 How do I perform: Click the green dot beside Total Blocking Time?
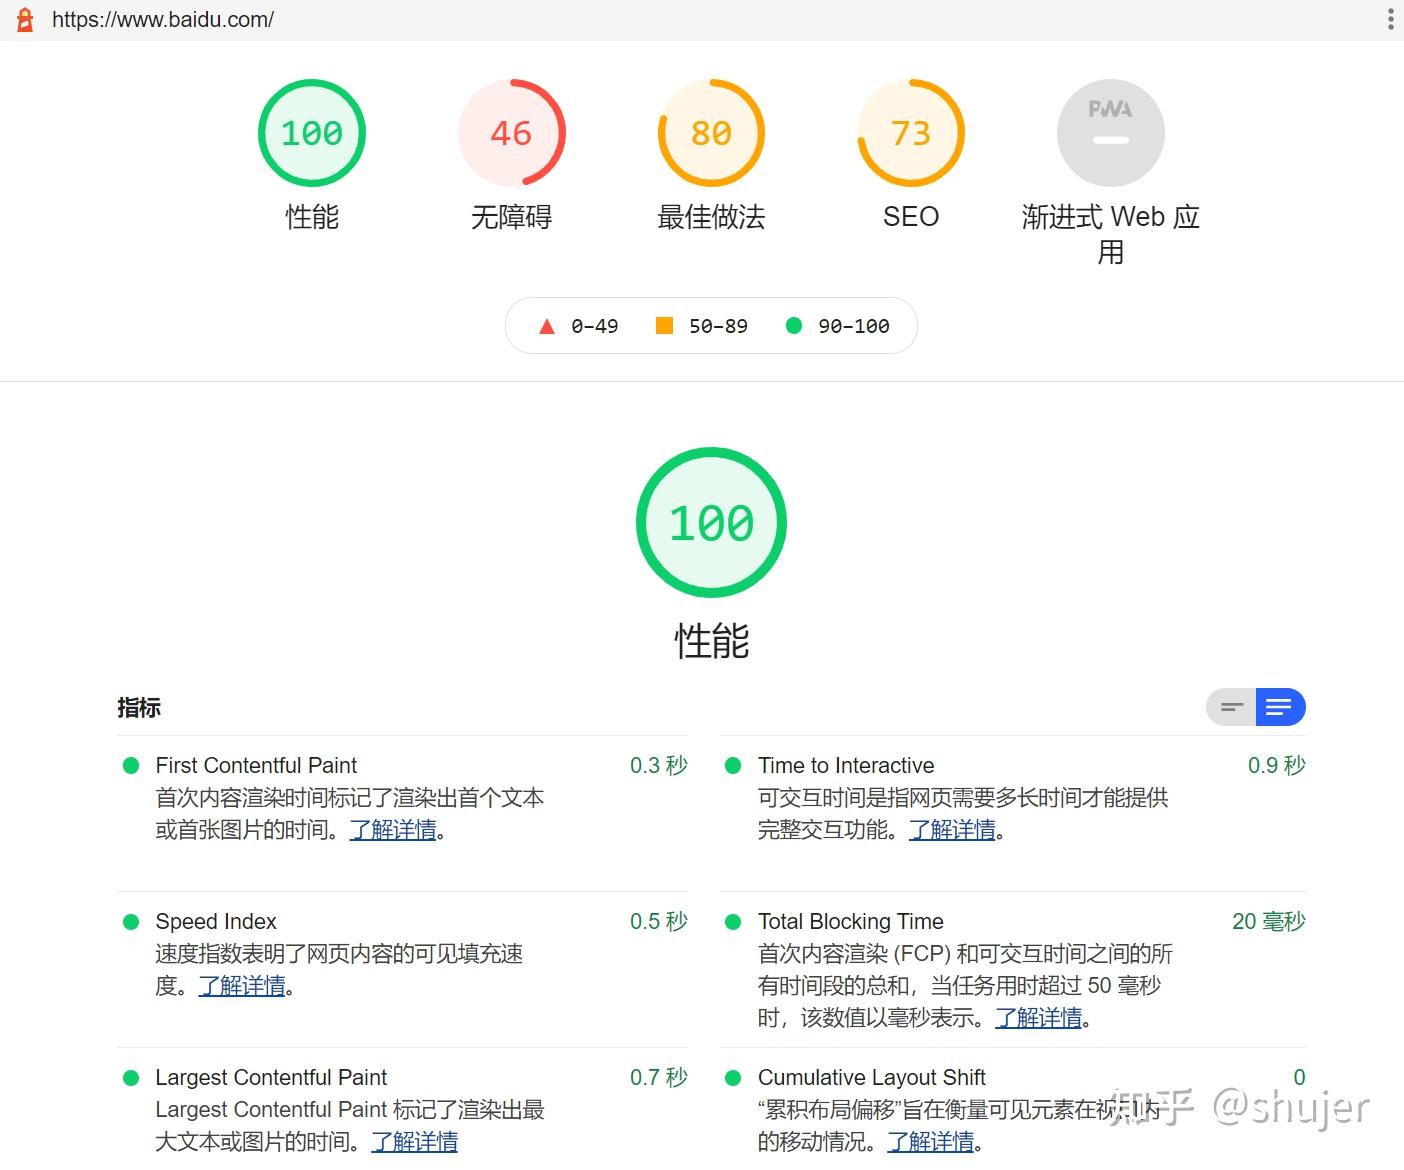(732, 921)
